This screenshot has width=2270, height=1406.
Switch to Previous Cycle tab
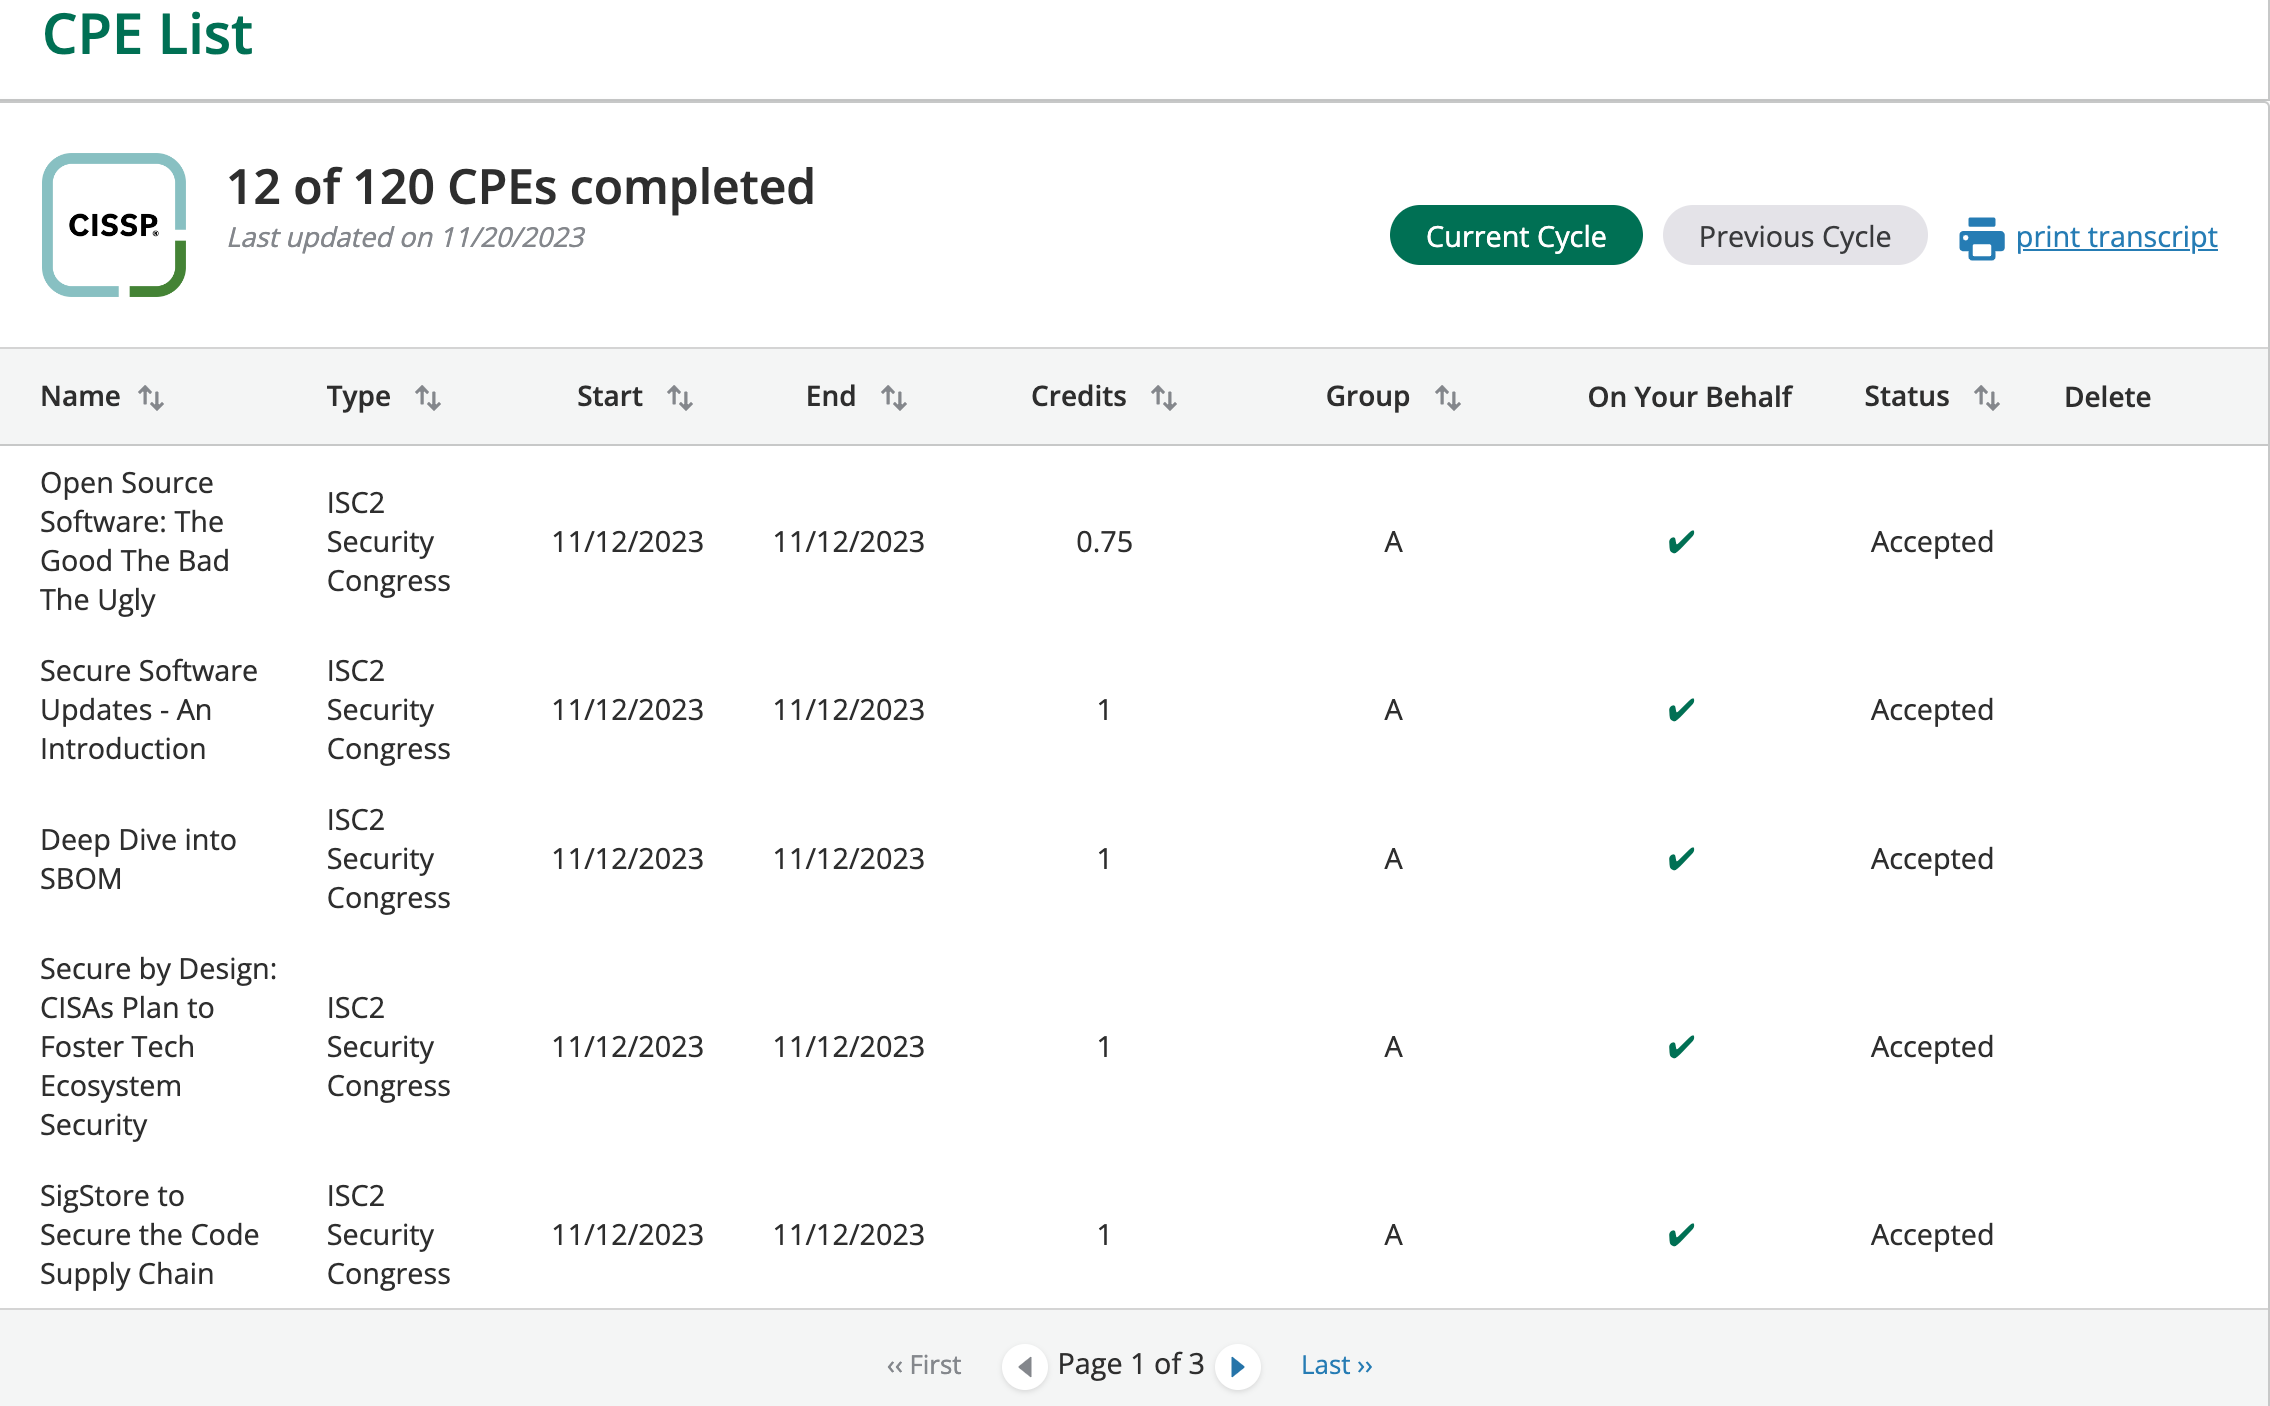click(x=1794, y=236)
